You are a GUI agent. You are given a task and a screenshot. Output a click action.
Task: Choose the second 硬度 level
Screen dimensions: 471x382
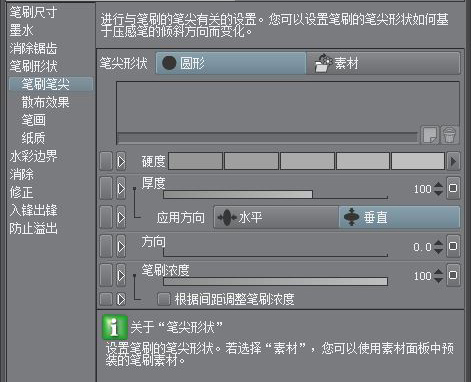[x=251, y=161]
